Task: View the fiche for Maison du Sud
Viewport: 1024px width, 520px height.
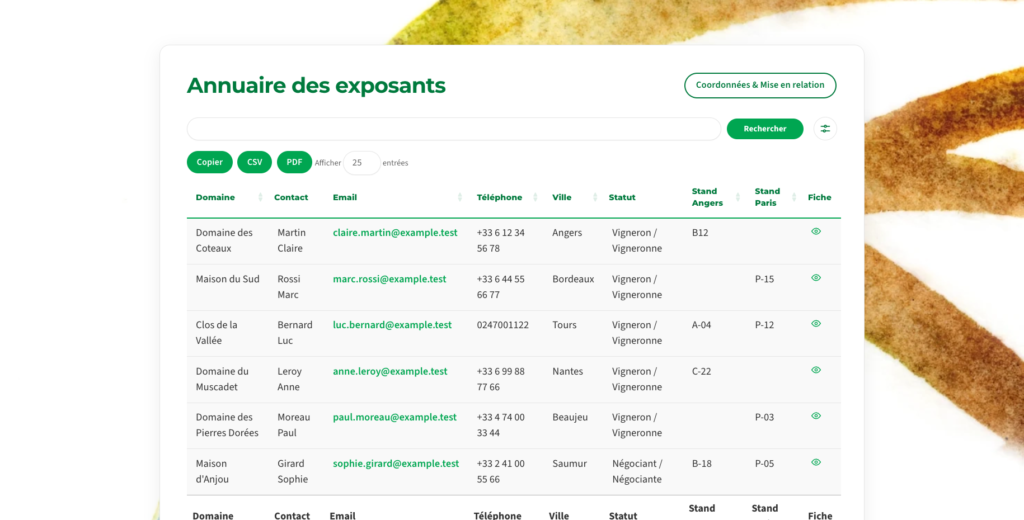Action: coord(816,278)
